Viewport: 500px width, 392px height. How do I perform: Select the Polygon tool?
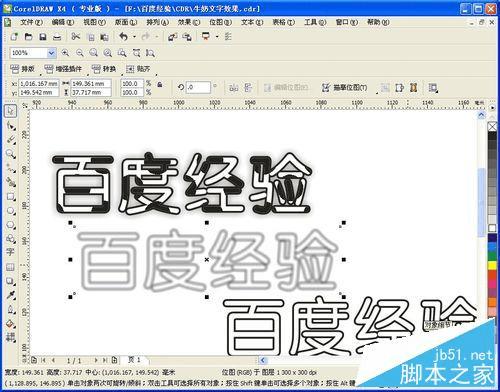pyautogui.click(x=11, y=225)
